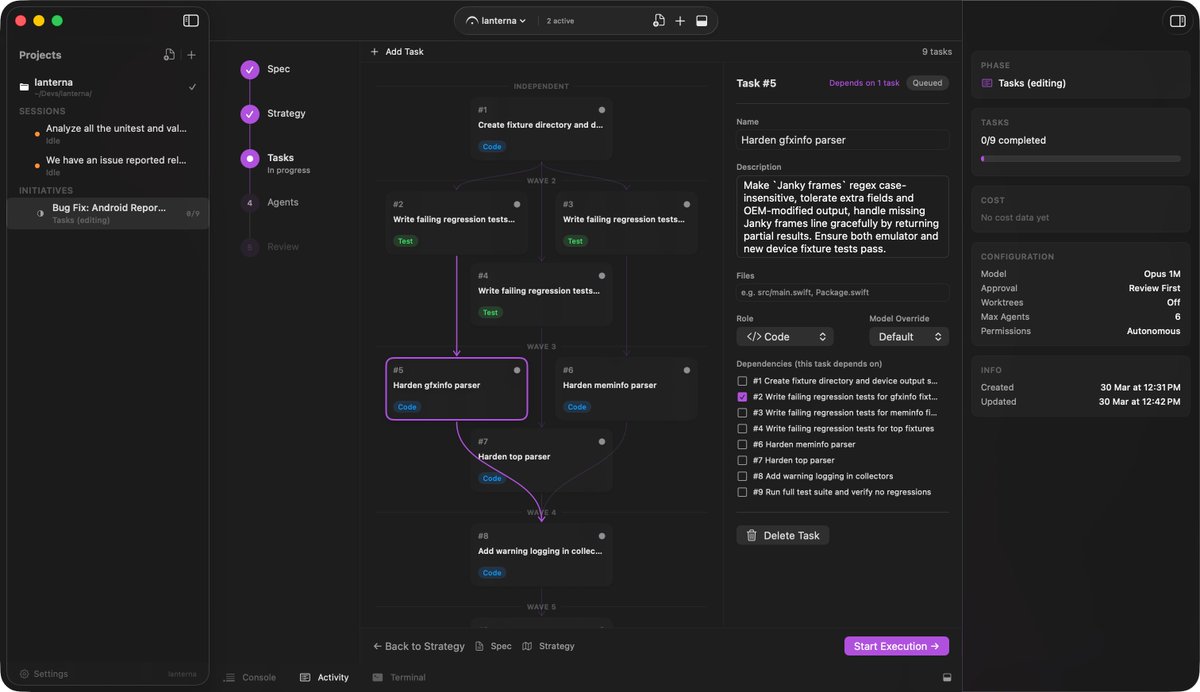Click the Activity tab icon
The height and width of the screenshot is (692, 1200).
(305, 677)
